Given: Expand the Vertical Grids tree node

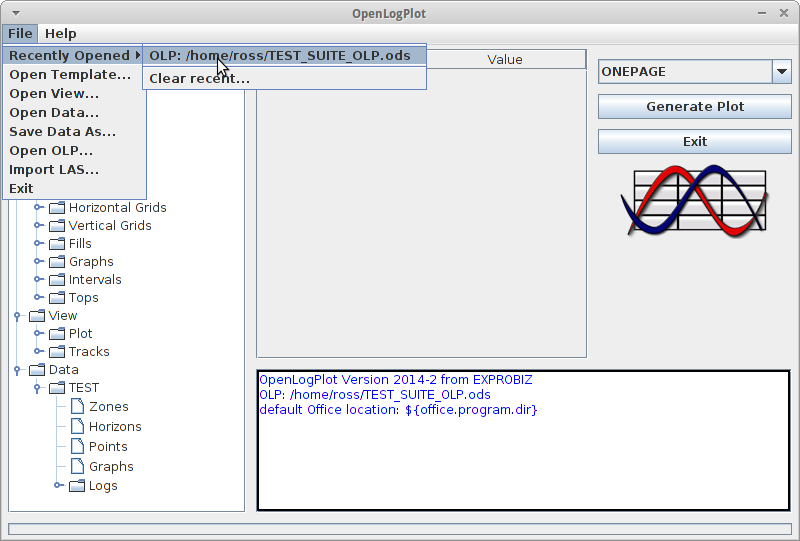Looking at the screenshot, I should pos(38,225).
